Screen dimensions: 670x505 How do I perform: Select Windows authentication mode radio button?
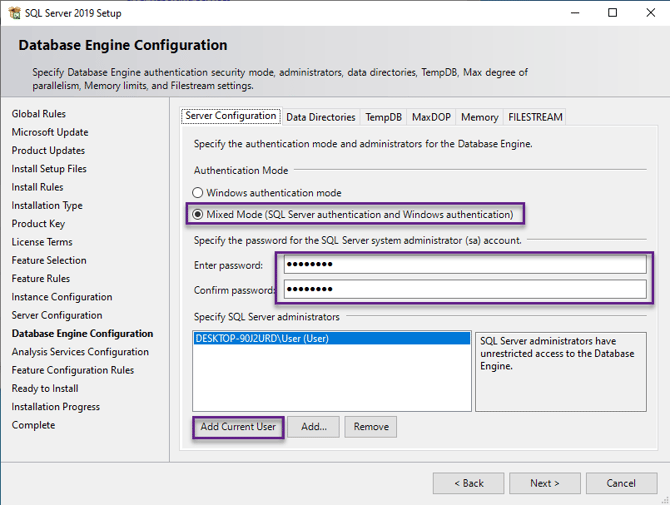pyautogui.click(x=198, y=193)
